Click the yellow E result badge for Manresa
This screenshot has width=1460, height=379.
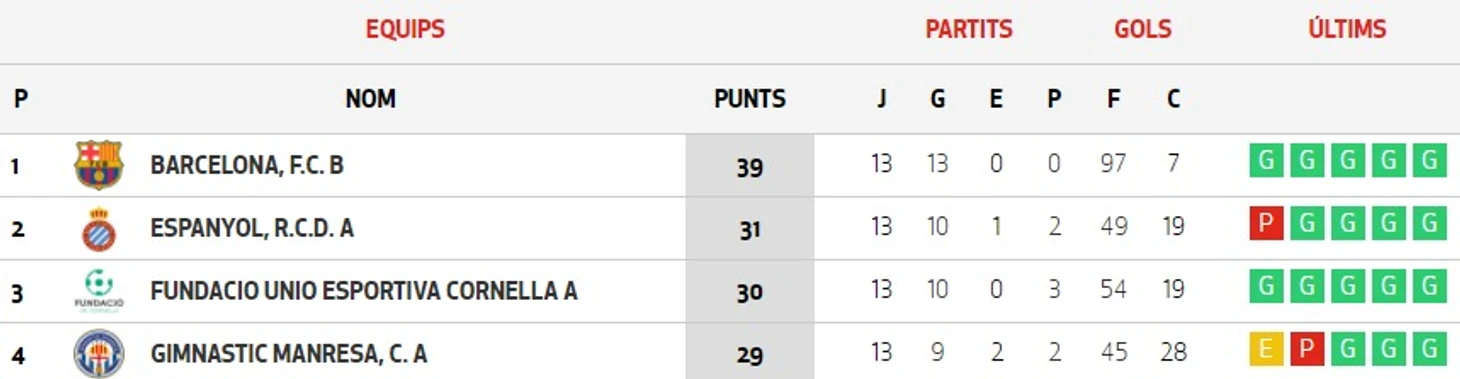click(1266, 350)
